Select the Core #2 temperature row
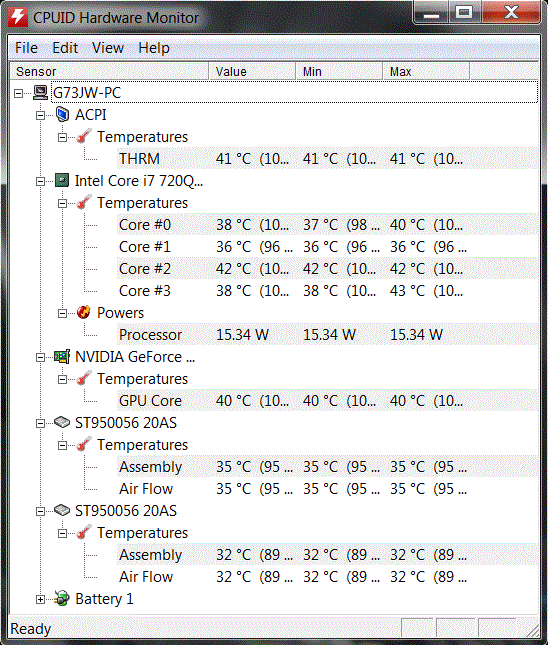548x645 pixels. pyautogui.click(x=327, y=268)
